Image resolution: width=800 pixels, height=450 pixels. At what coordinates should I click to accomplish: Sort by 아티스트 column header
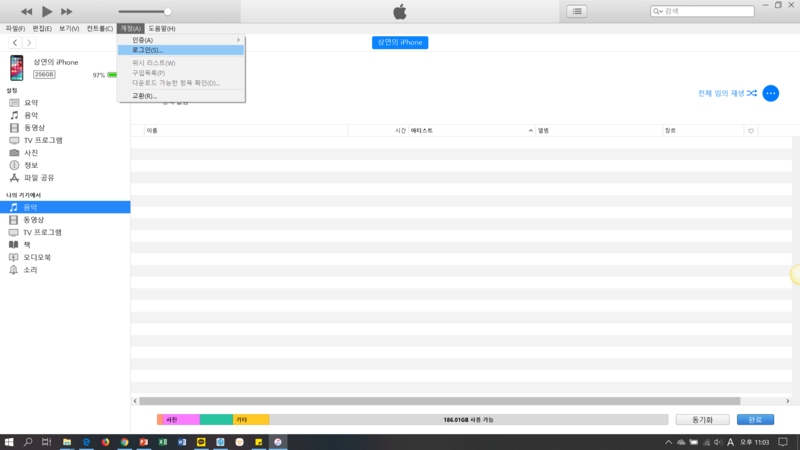(472, 131)
